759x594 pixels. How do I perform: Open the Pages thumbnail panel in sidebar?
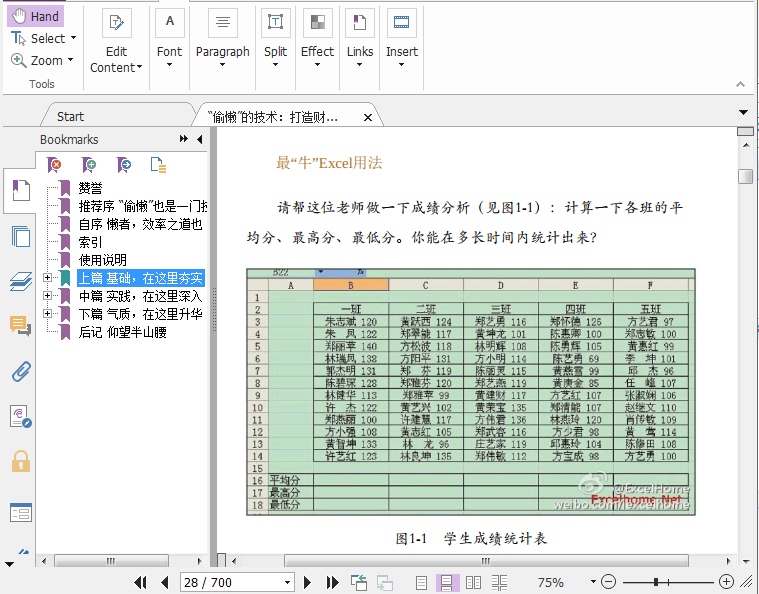click(20, 236)
